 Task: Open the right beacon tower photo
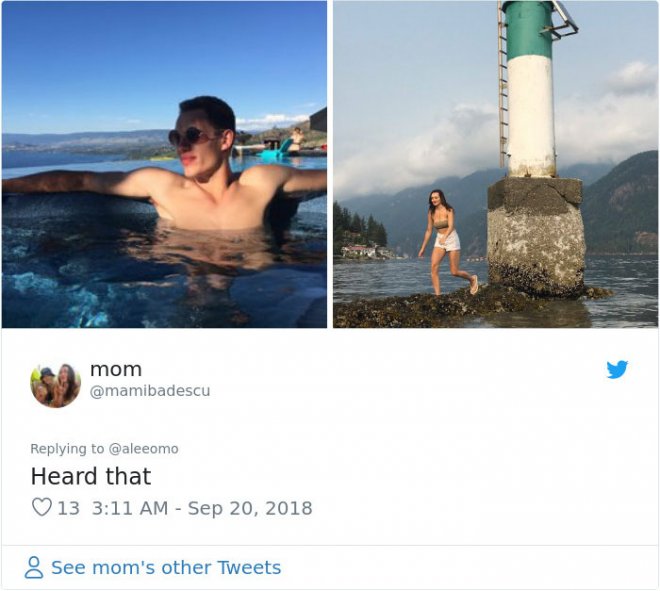click(495, 164)
